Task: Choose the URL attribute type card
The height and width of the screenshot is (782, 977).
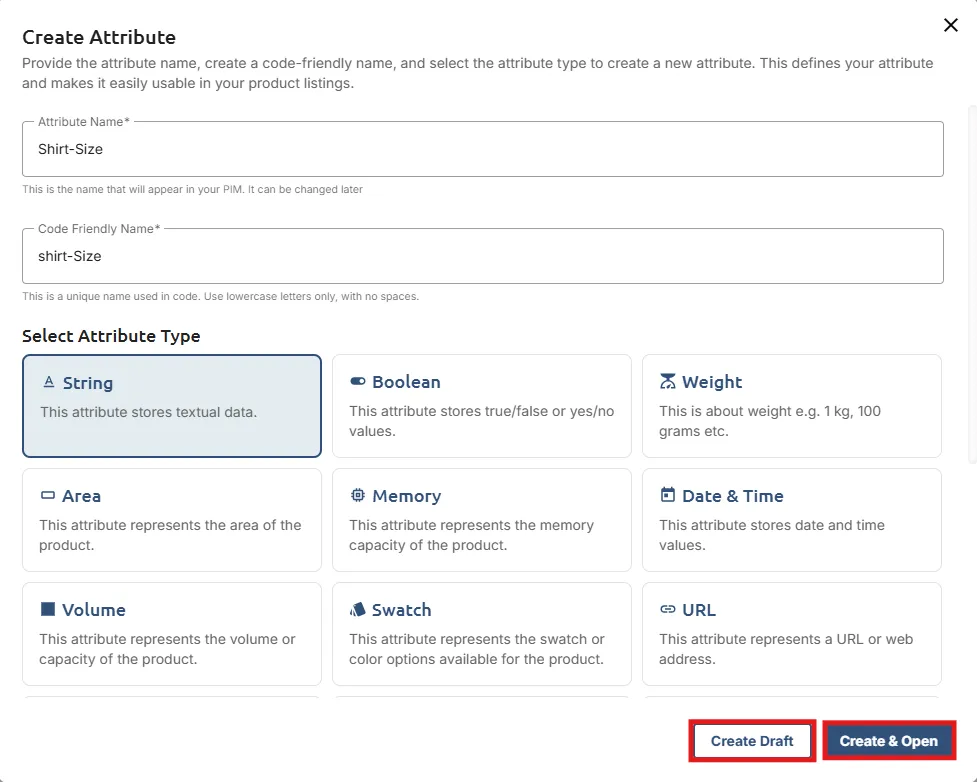Action: coord(792,634)
